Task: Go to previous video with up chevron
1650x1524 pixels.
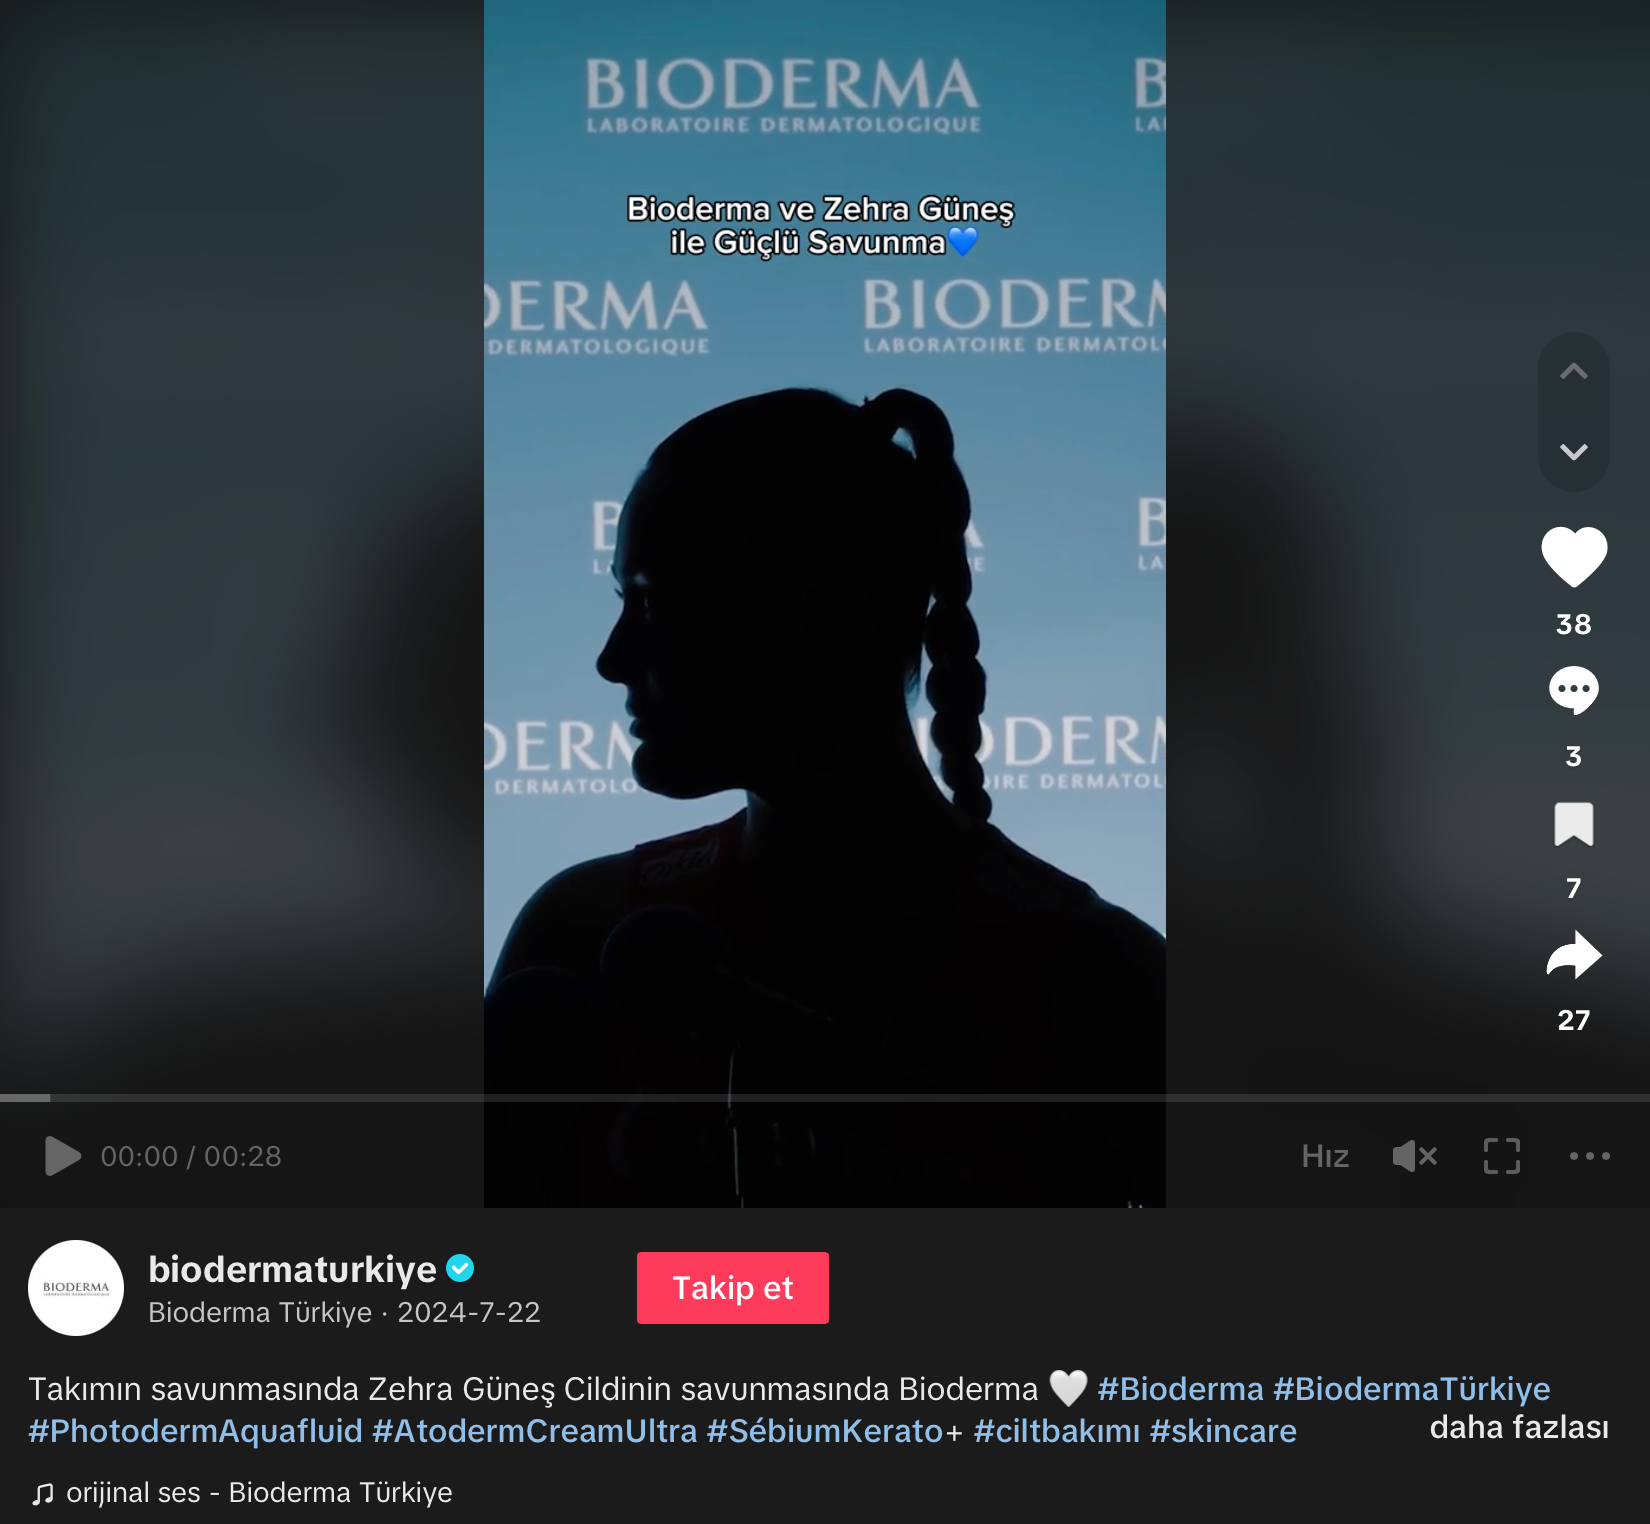Action: click(x=1574, y=372)
